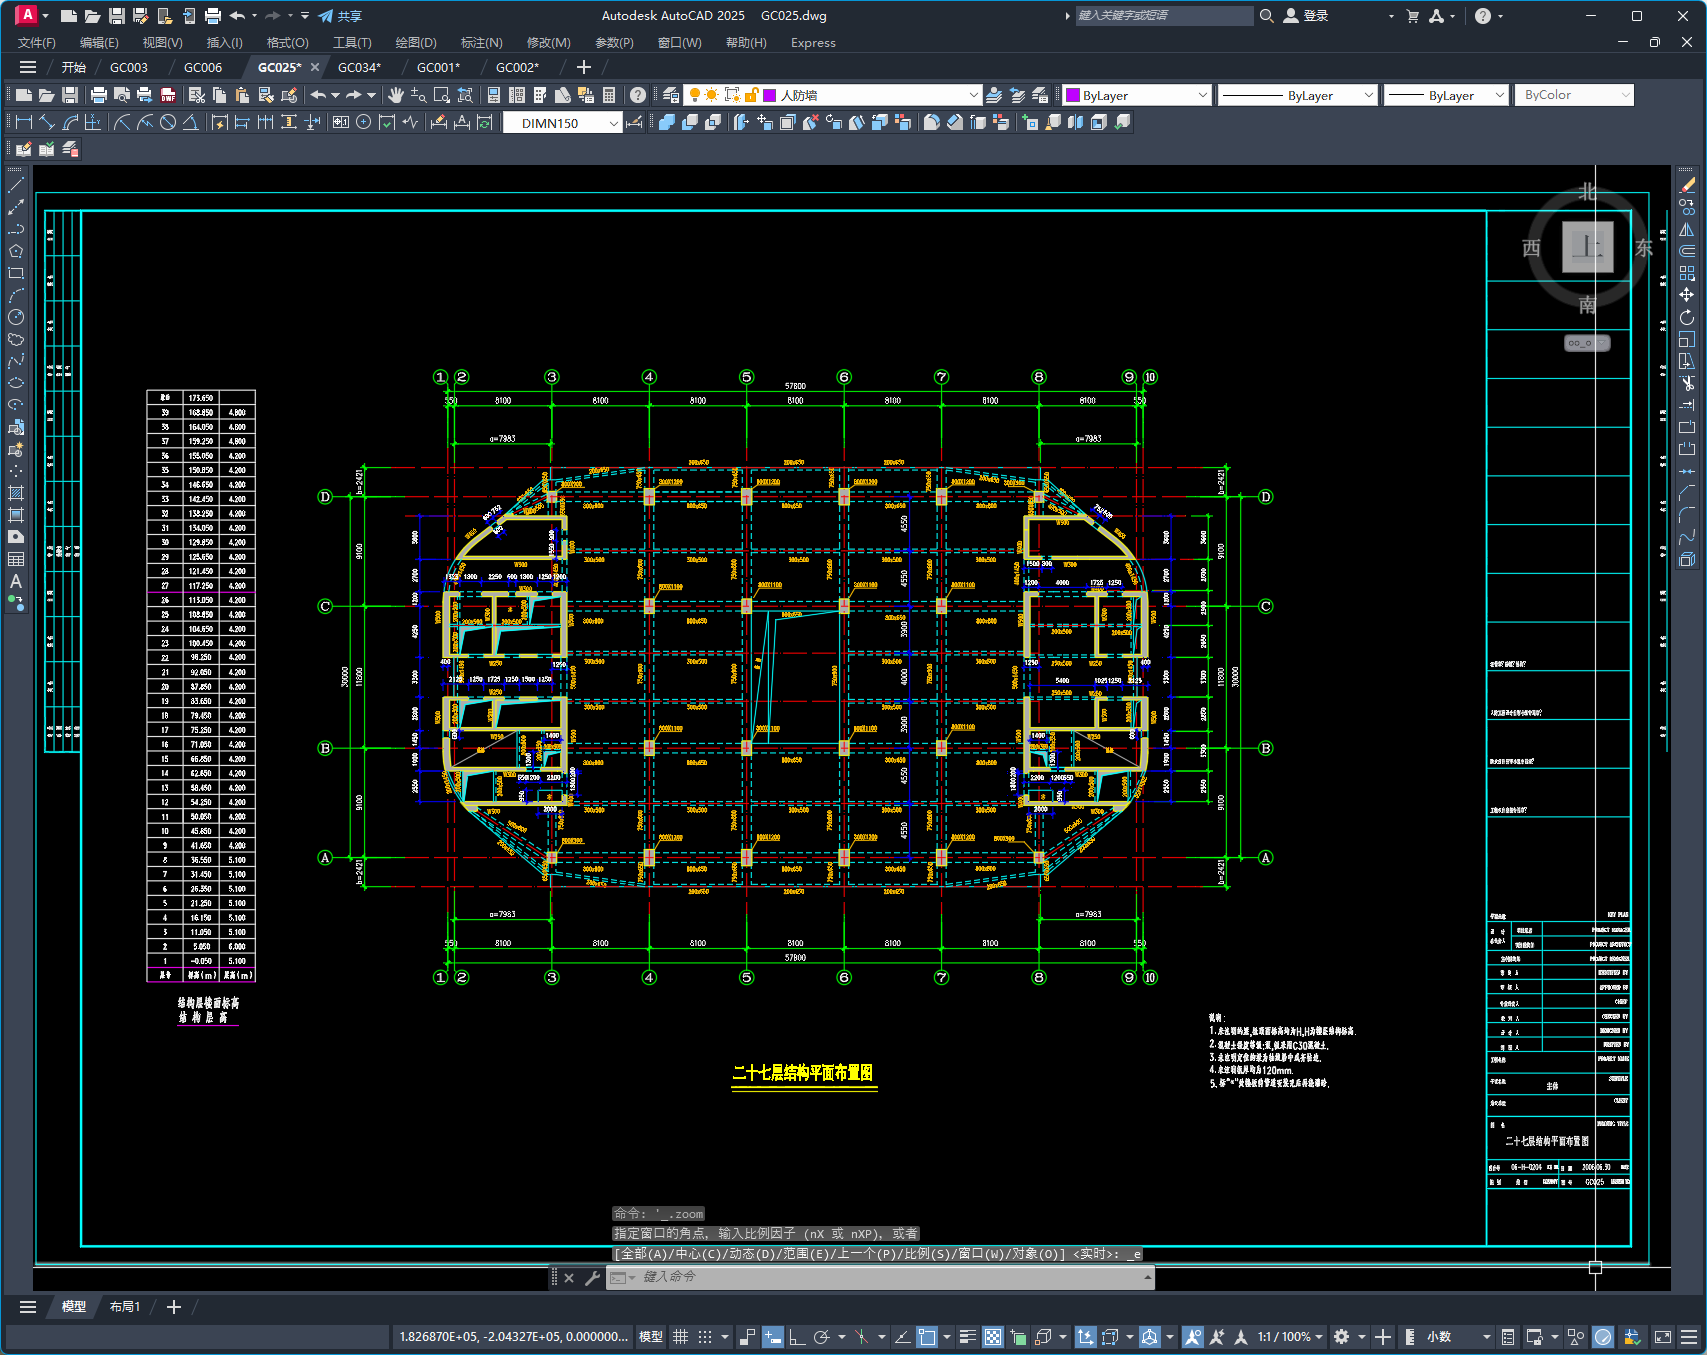Image resolution: width=1707 pixels, height=1355 pixels.
Task: Open the QuickCalc calculator icon
Action: pyautogui.click(x=609, y=95)
